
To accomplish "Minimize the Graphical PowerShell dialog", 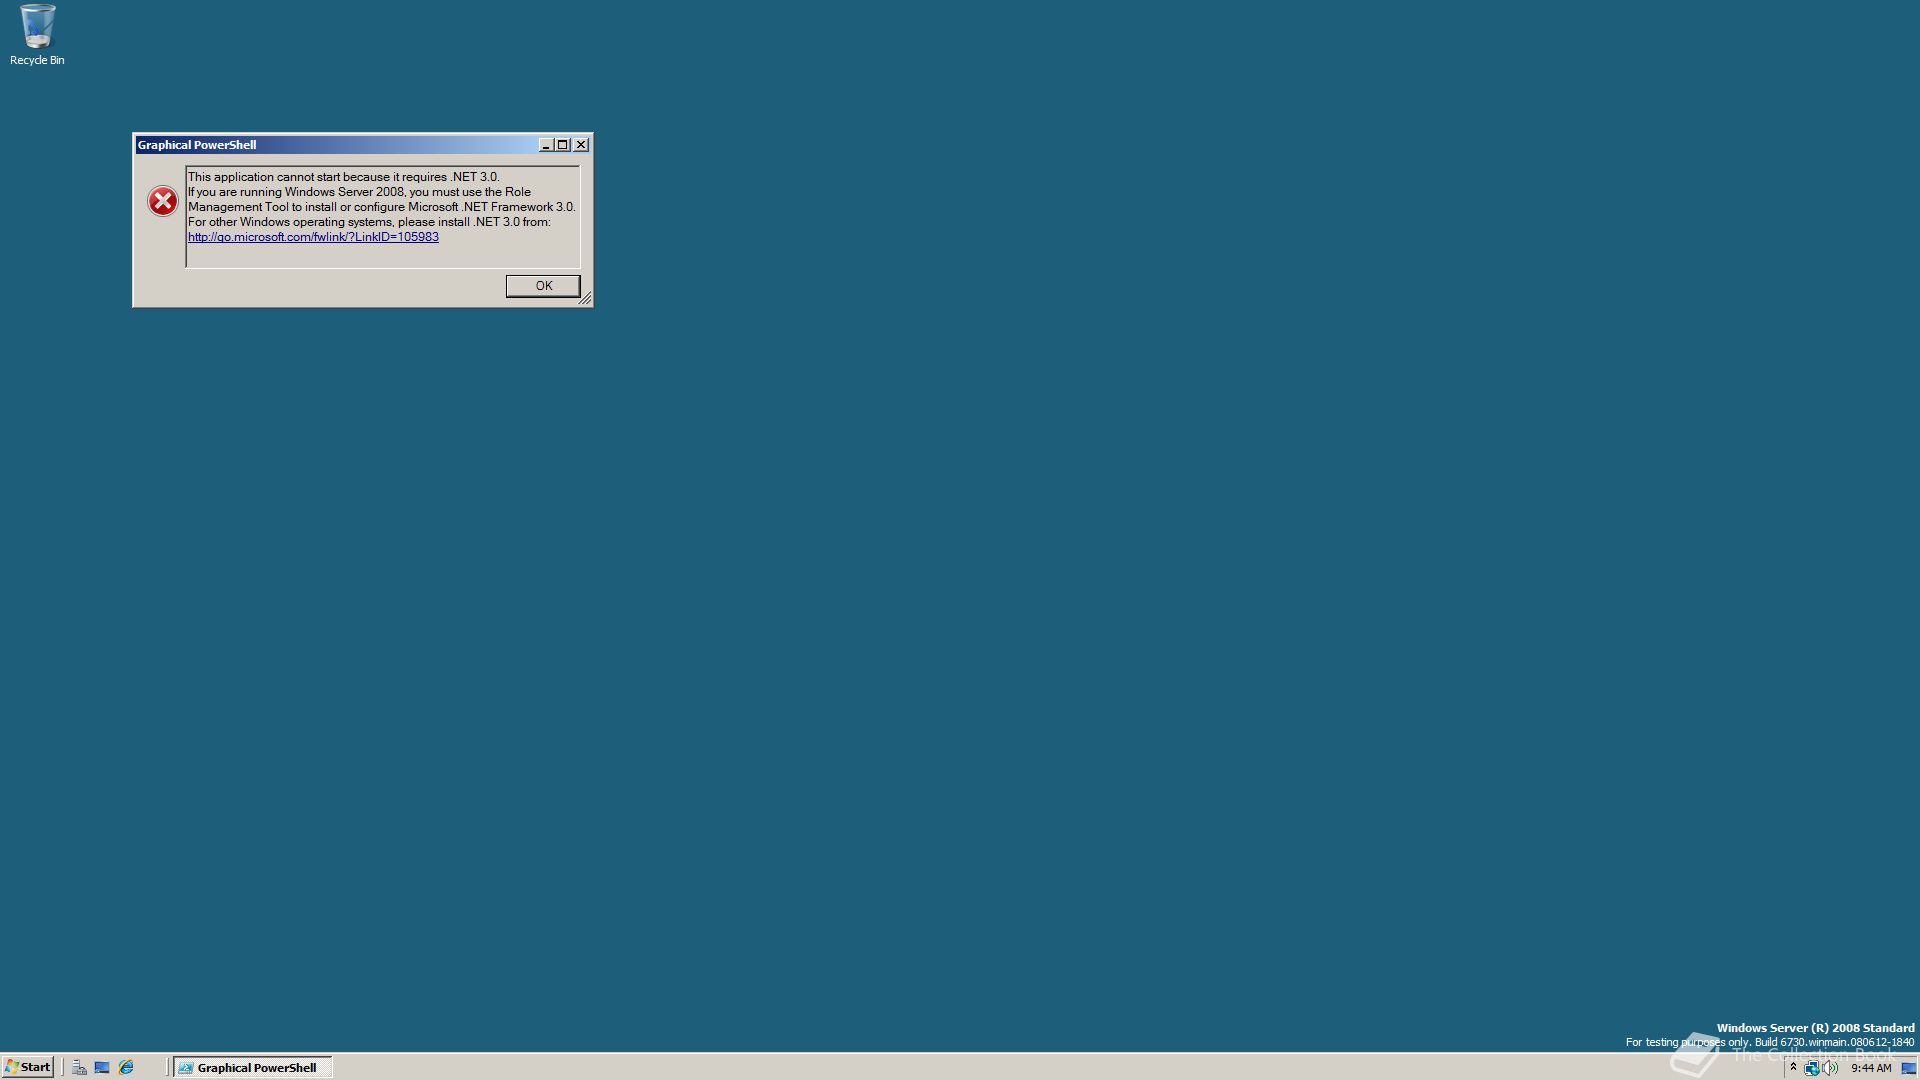I will (546, 145).
